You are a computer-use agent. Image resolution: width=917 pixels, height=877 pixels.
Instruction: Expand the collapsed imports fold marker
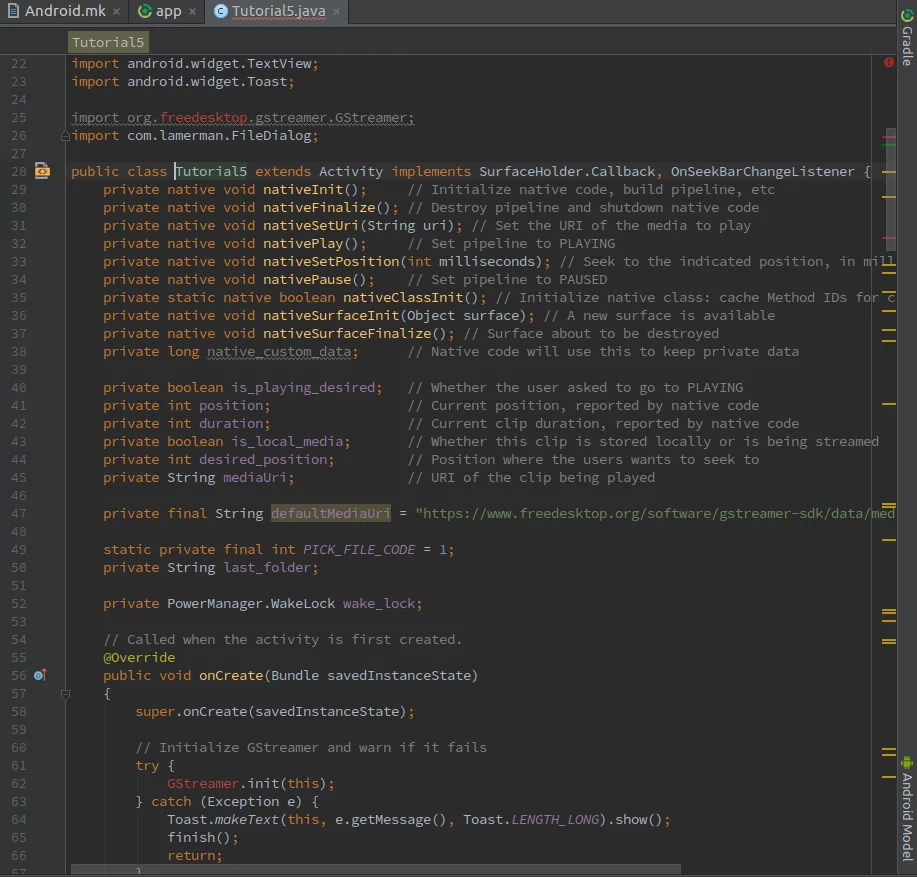coord(66,136)
